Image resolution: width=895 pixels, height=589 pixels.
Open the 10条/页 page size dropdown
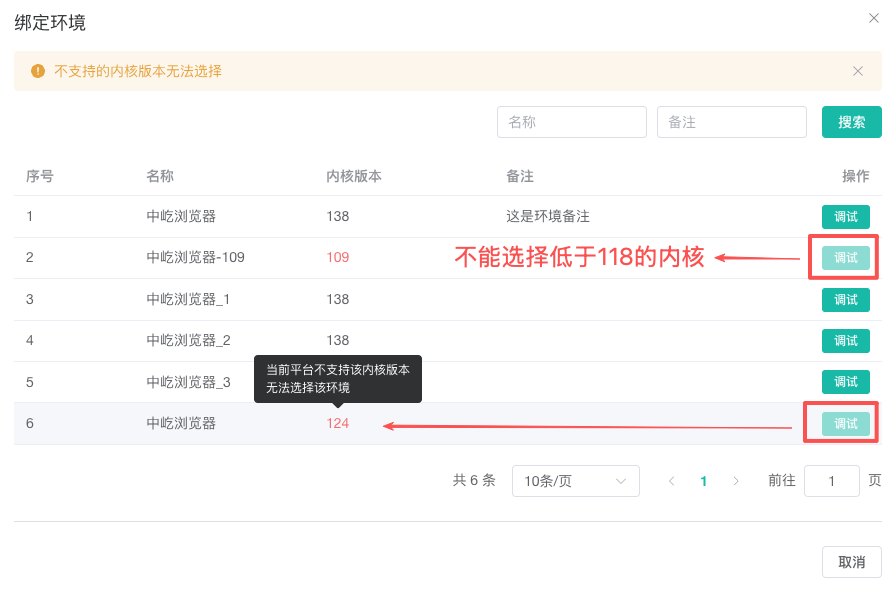point(575,481)
